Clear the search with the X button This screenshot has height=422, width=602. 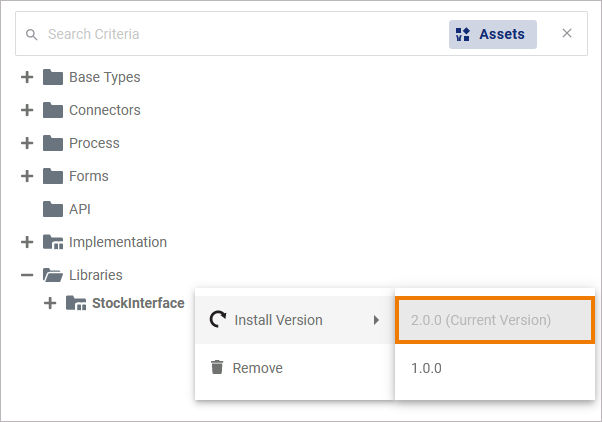567,34
